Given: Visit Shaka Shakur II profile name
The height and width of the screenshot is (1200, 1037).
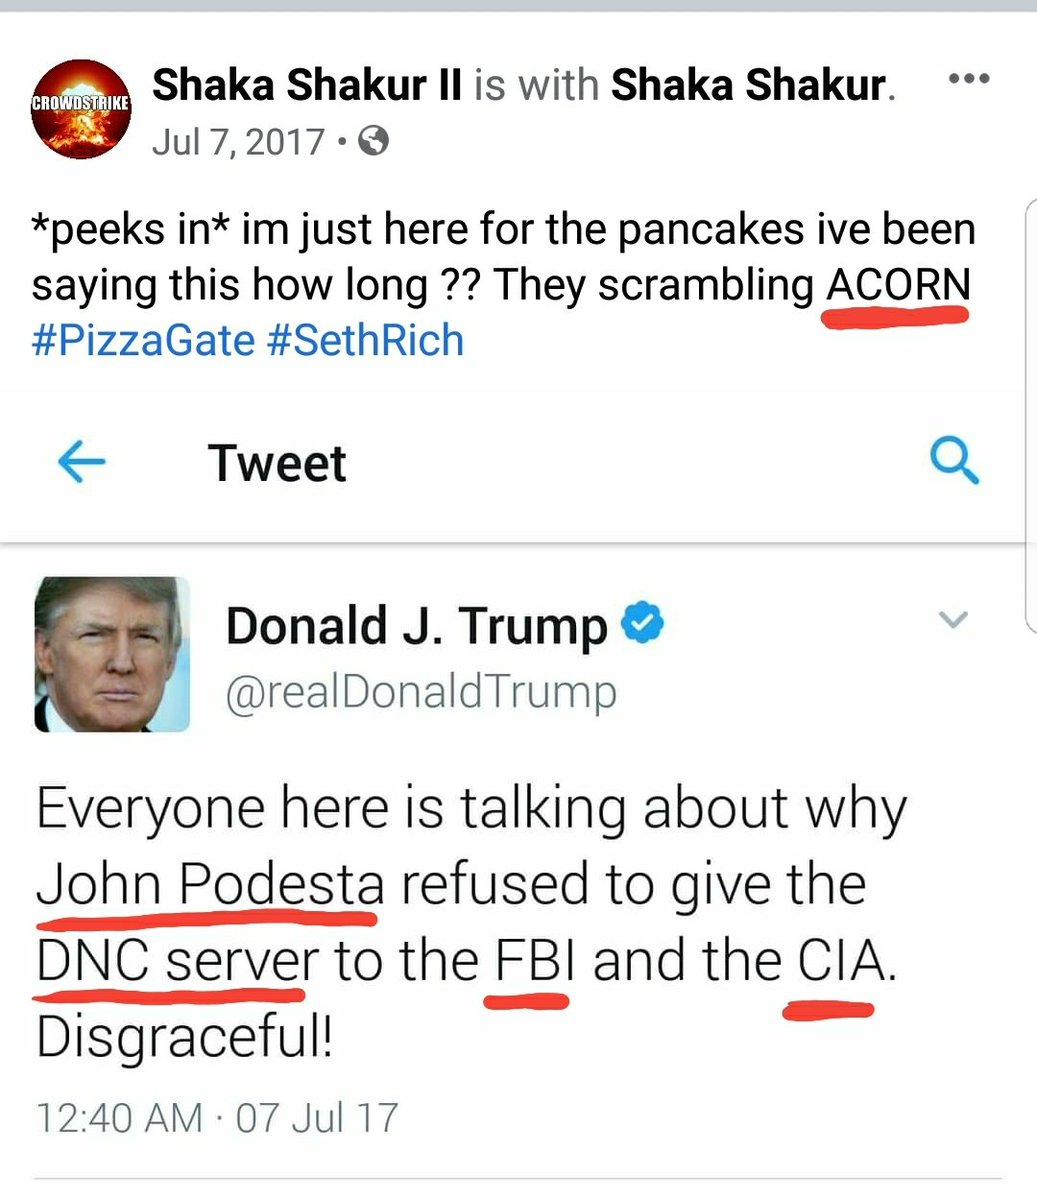Looking at the screenshot, I should coord(307,86).
